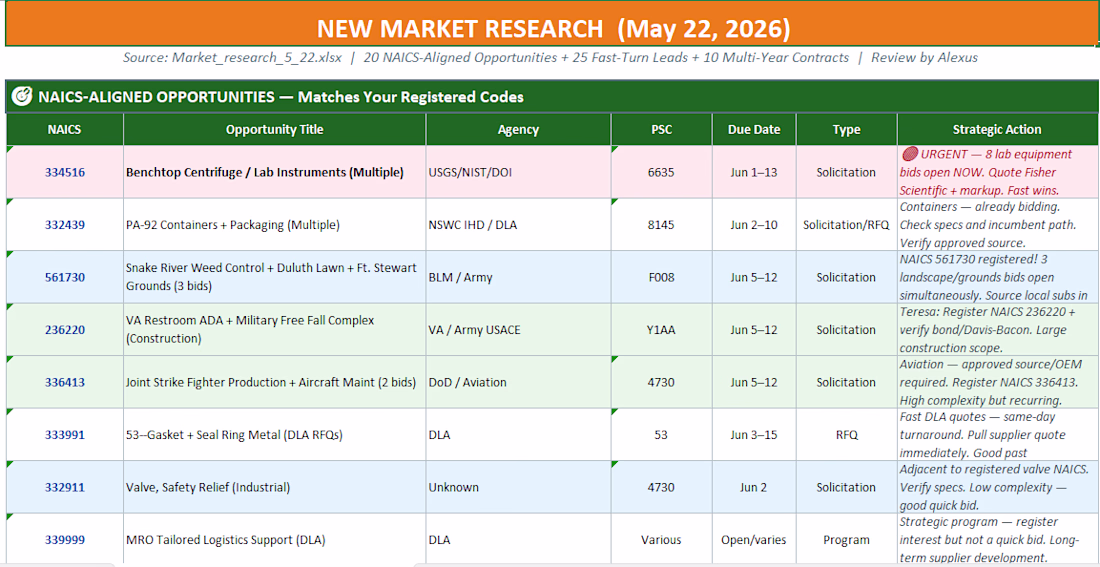Screen dimensions: 1100x567
Task: Select the Containers — already bidding action cell
Action: click(x=998, y=225)
